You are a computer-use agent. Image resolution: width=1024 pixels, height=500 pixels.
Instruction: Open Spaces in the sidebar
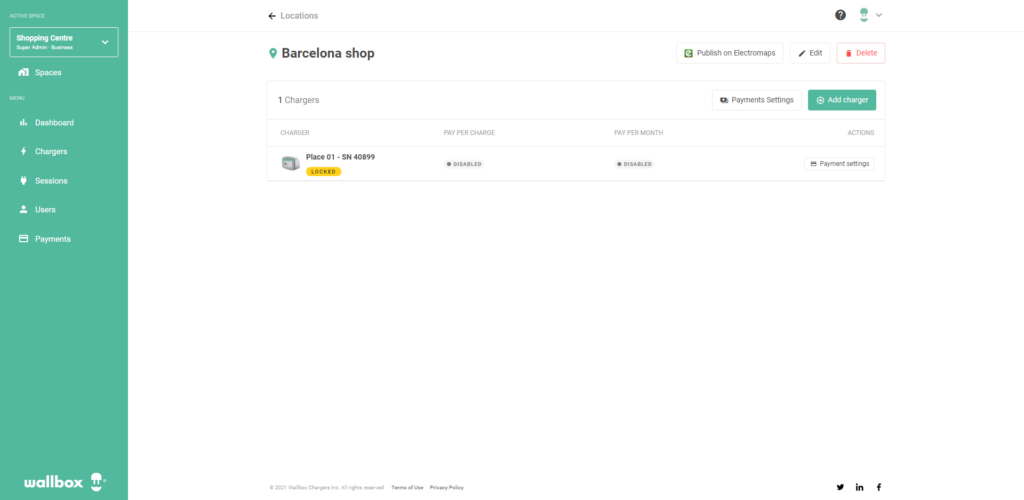[47, 72]
